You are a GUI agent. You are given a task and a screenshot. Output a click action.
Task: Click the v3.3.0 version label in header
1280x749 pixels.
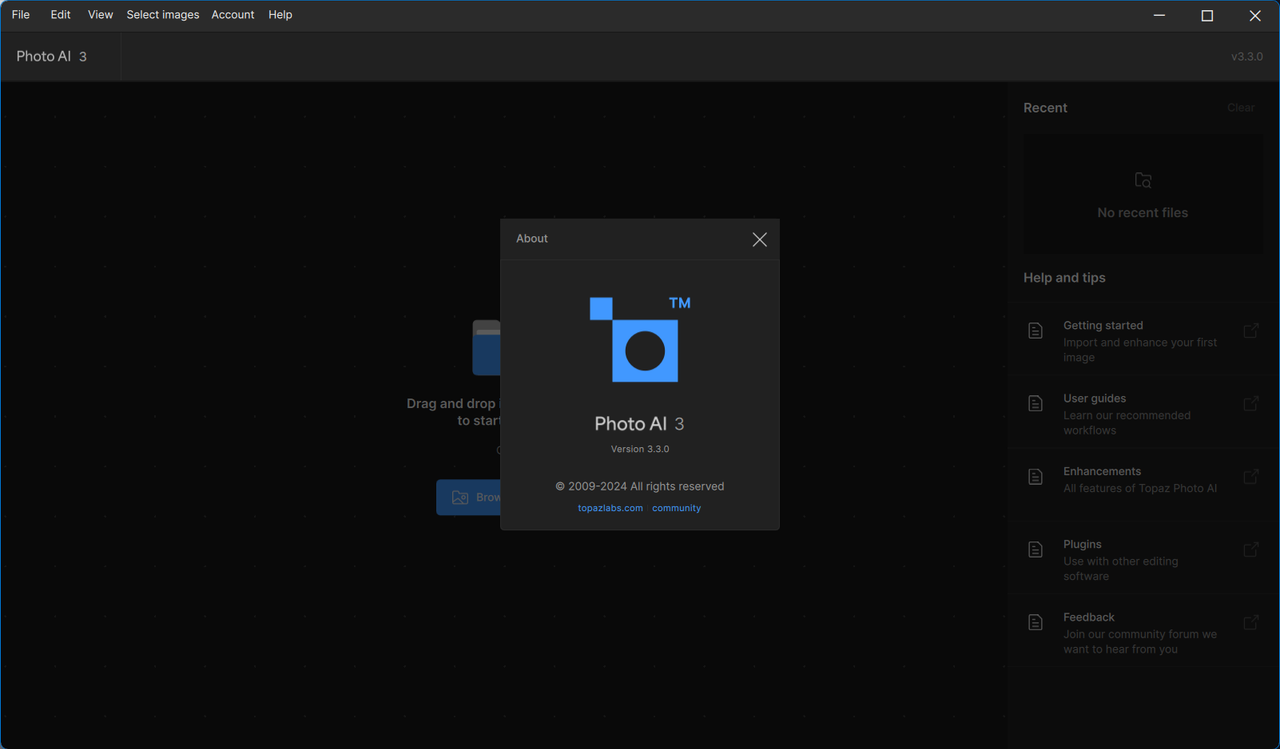pyautogui.click(x=1247, y=57)
